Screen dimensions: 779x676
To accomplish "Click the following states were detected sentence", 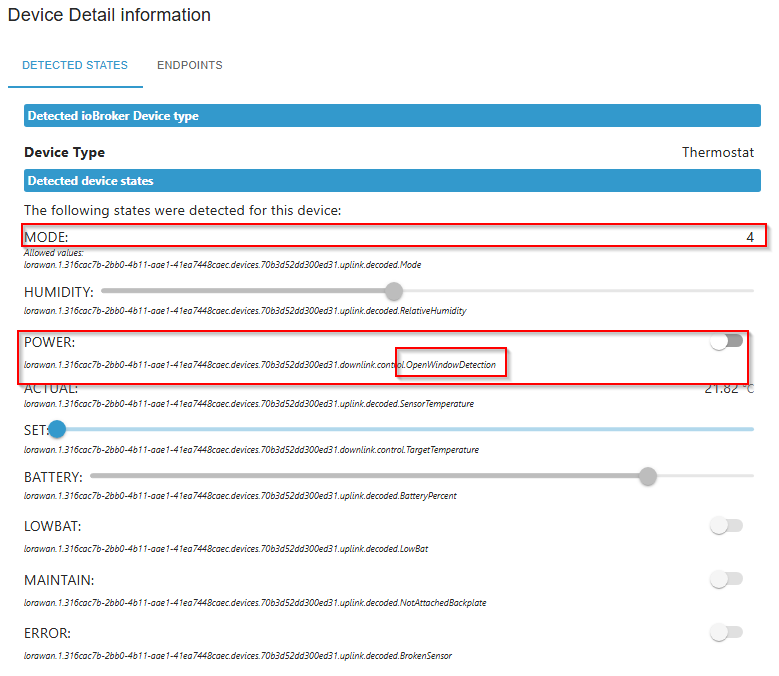I will (182, 211).
